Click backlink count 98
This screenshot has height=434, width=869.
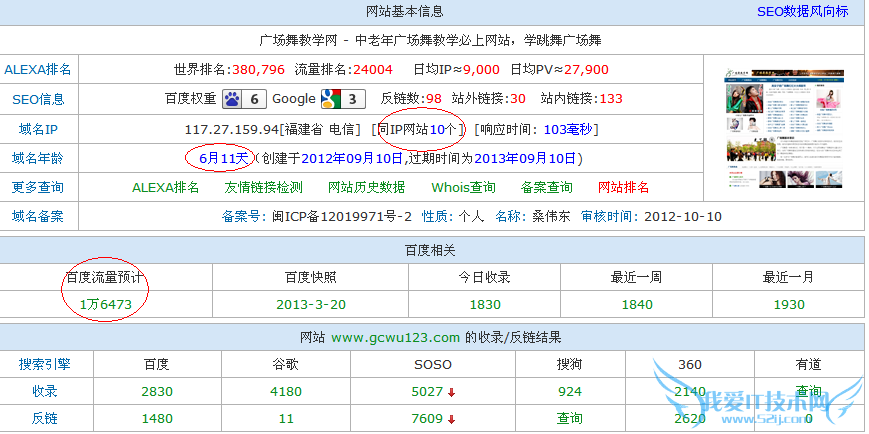[x=434, y=99]
